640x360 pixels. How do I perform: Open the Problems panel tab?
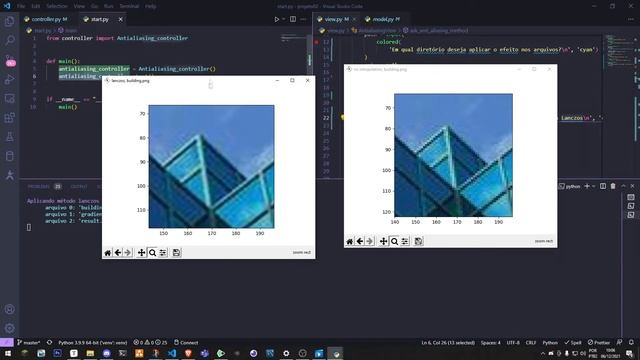tap(39, 186)
